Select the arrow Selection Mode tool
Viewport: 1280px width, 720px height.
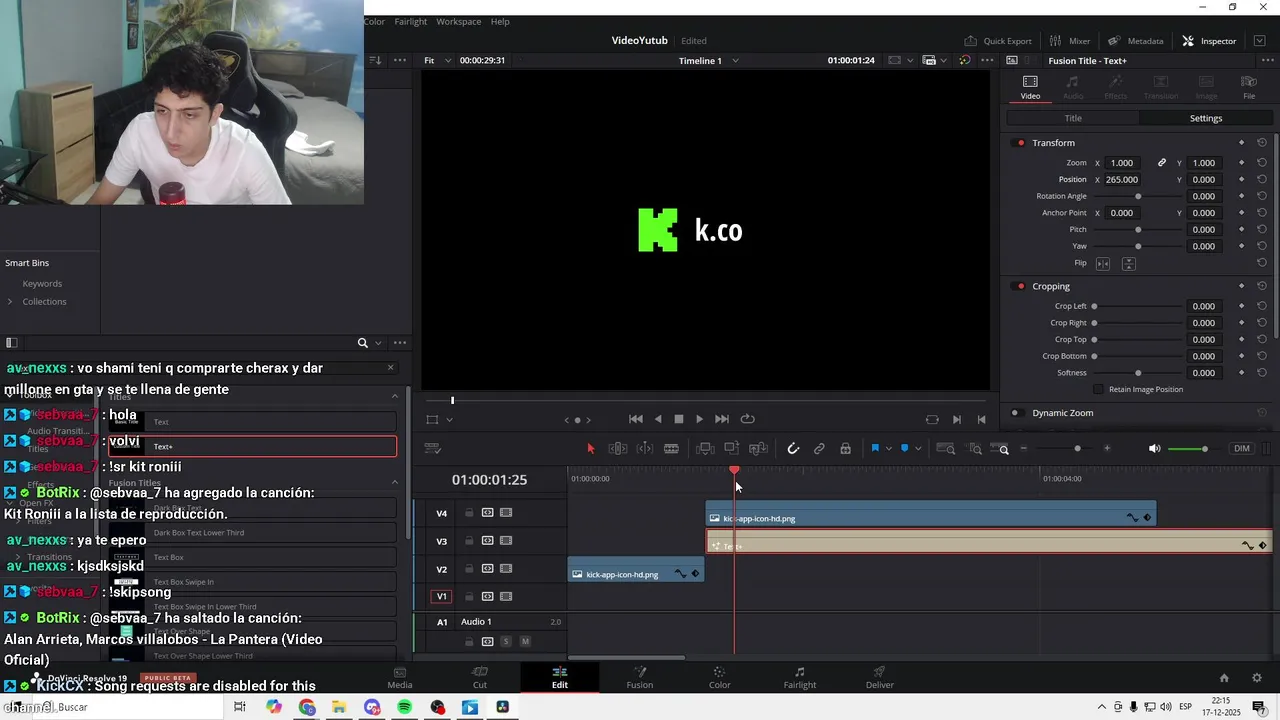[590, 449]
